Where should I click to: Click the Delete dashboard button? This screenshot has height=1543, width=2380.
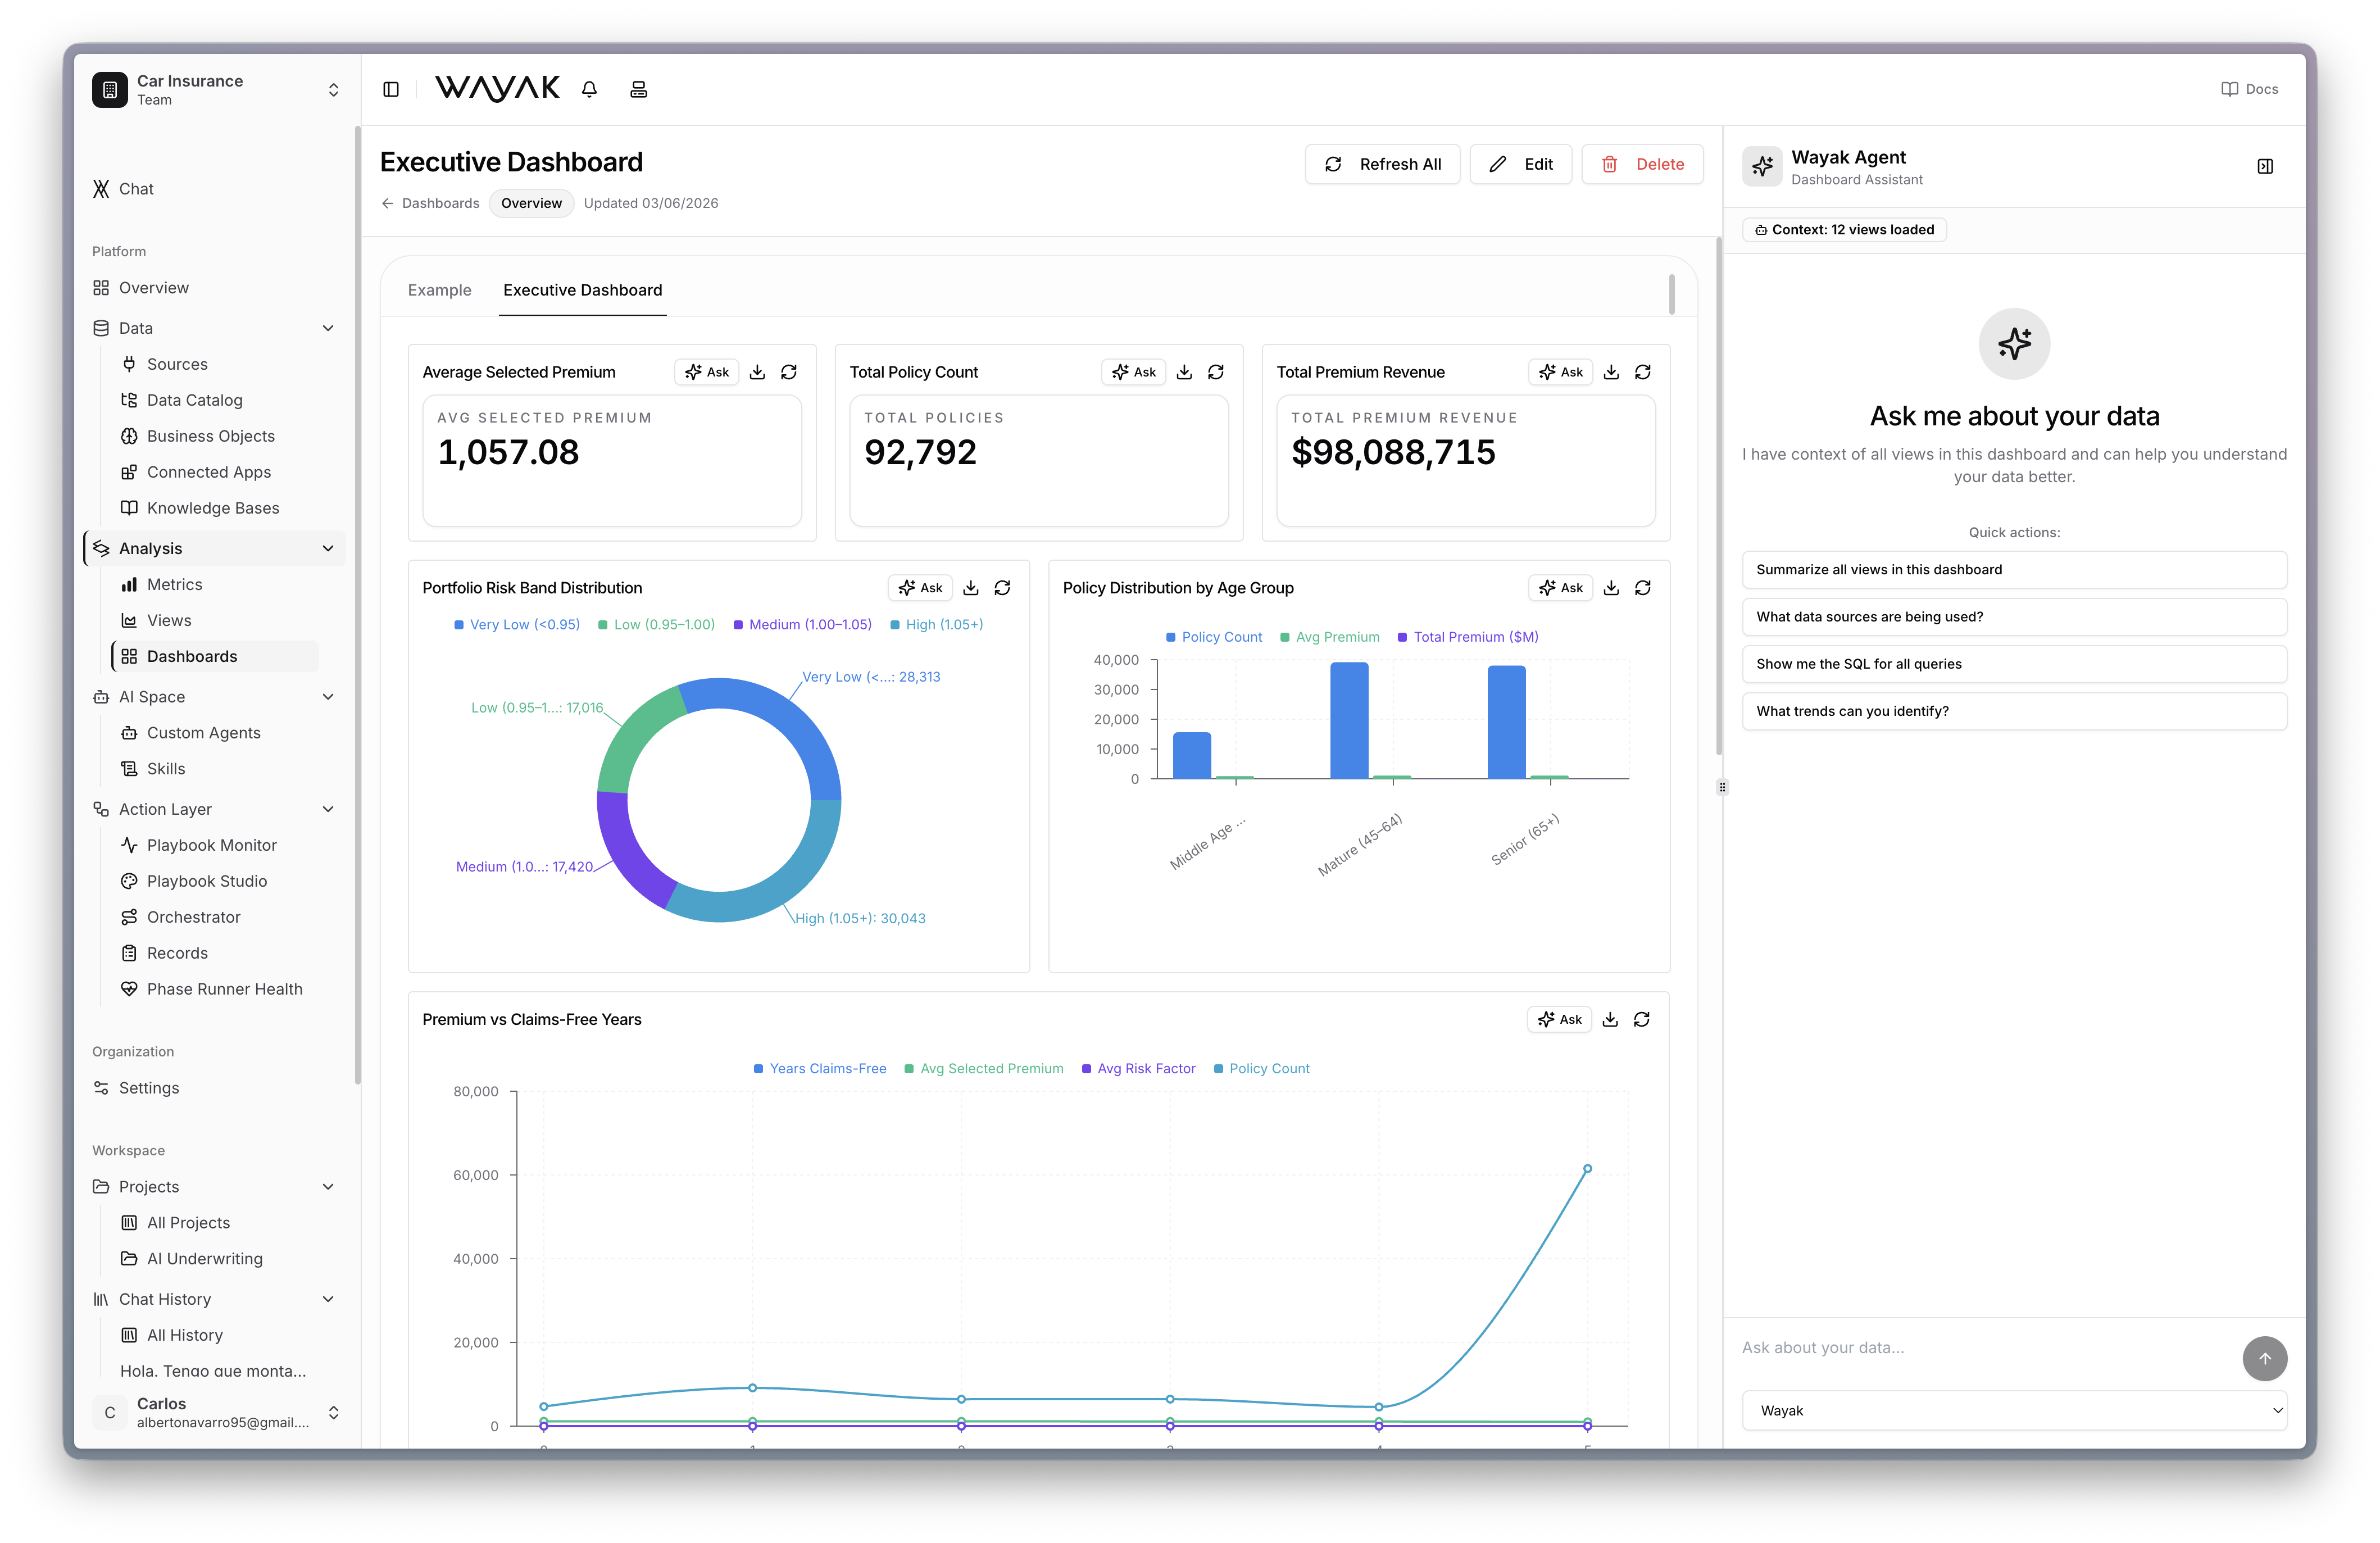1642,164
